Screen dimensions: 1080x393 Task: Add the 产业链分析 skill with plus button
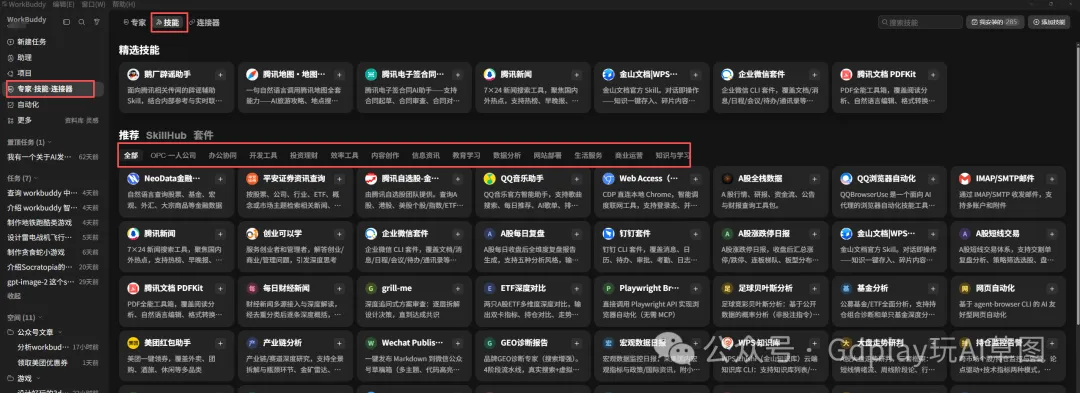point(339,342)
